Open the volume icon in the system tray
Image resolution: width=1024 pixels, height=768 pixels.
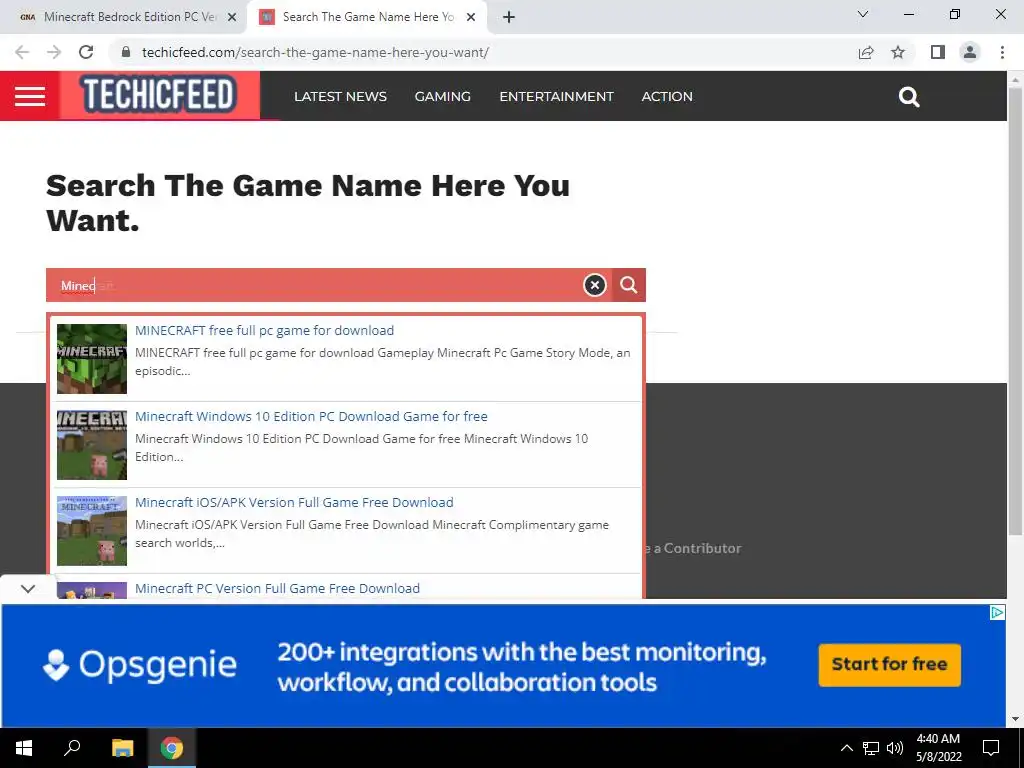coord(895,748)
